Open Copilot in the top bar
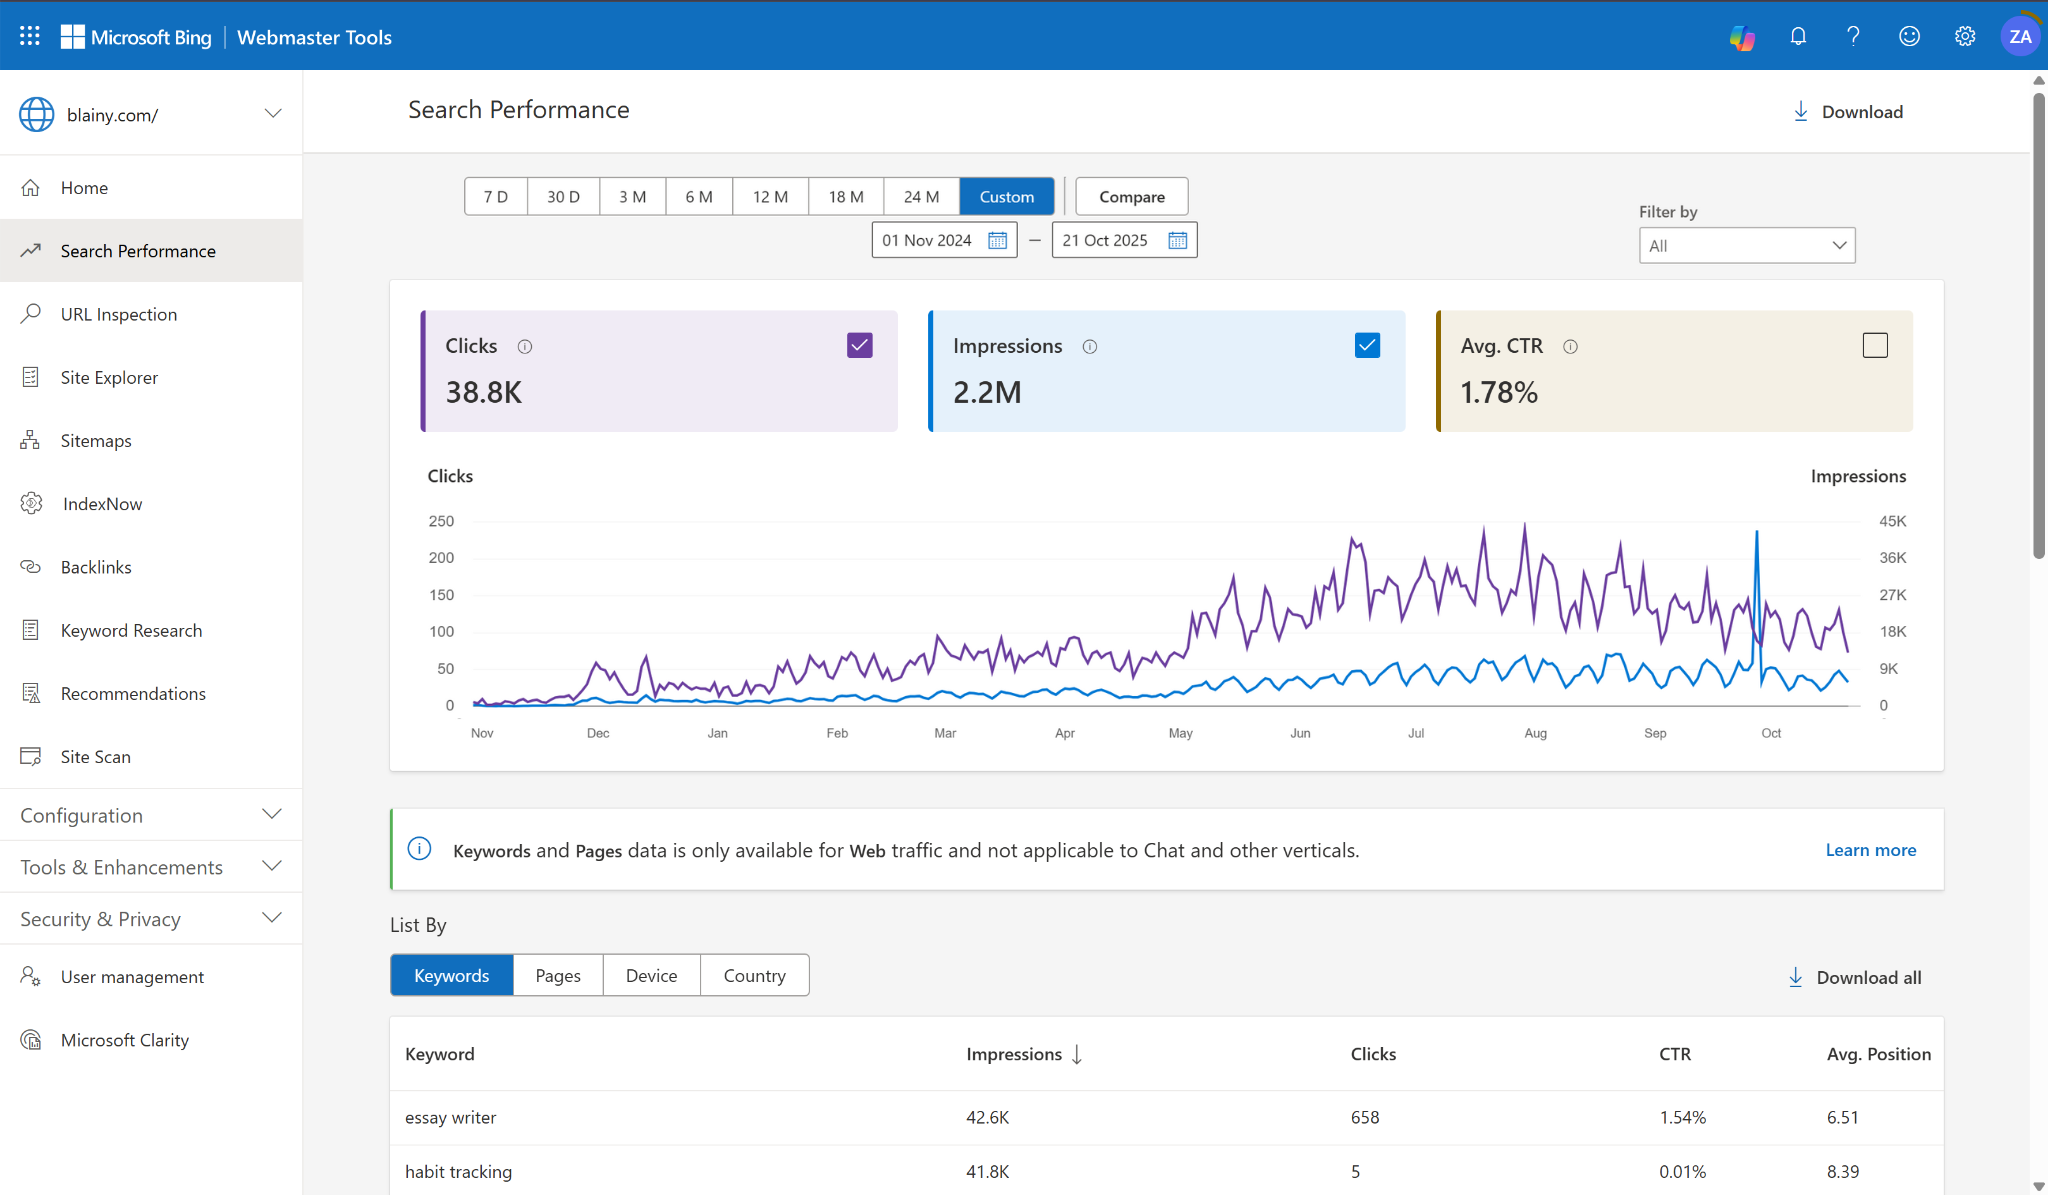Screen dimensions: 2048x1195 [x=1741, y=36]
